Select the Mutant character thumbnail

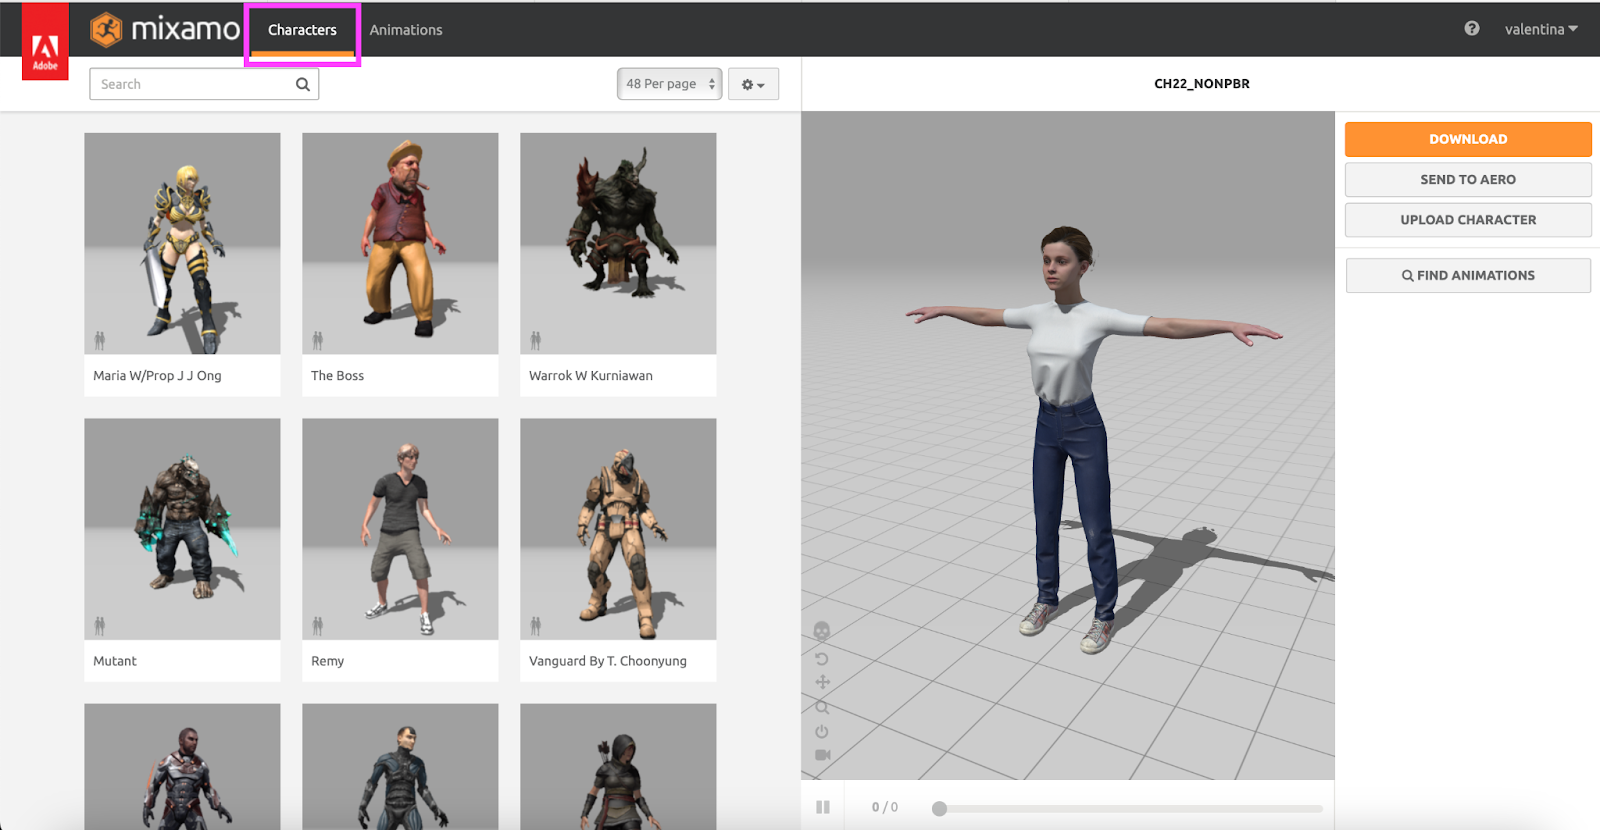(182, 529)
